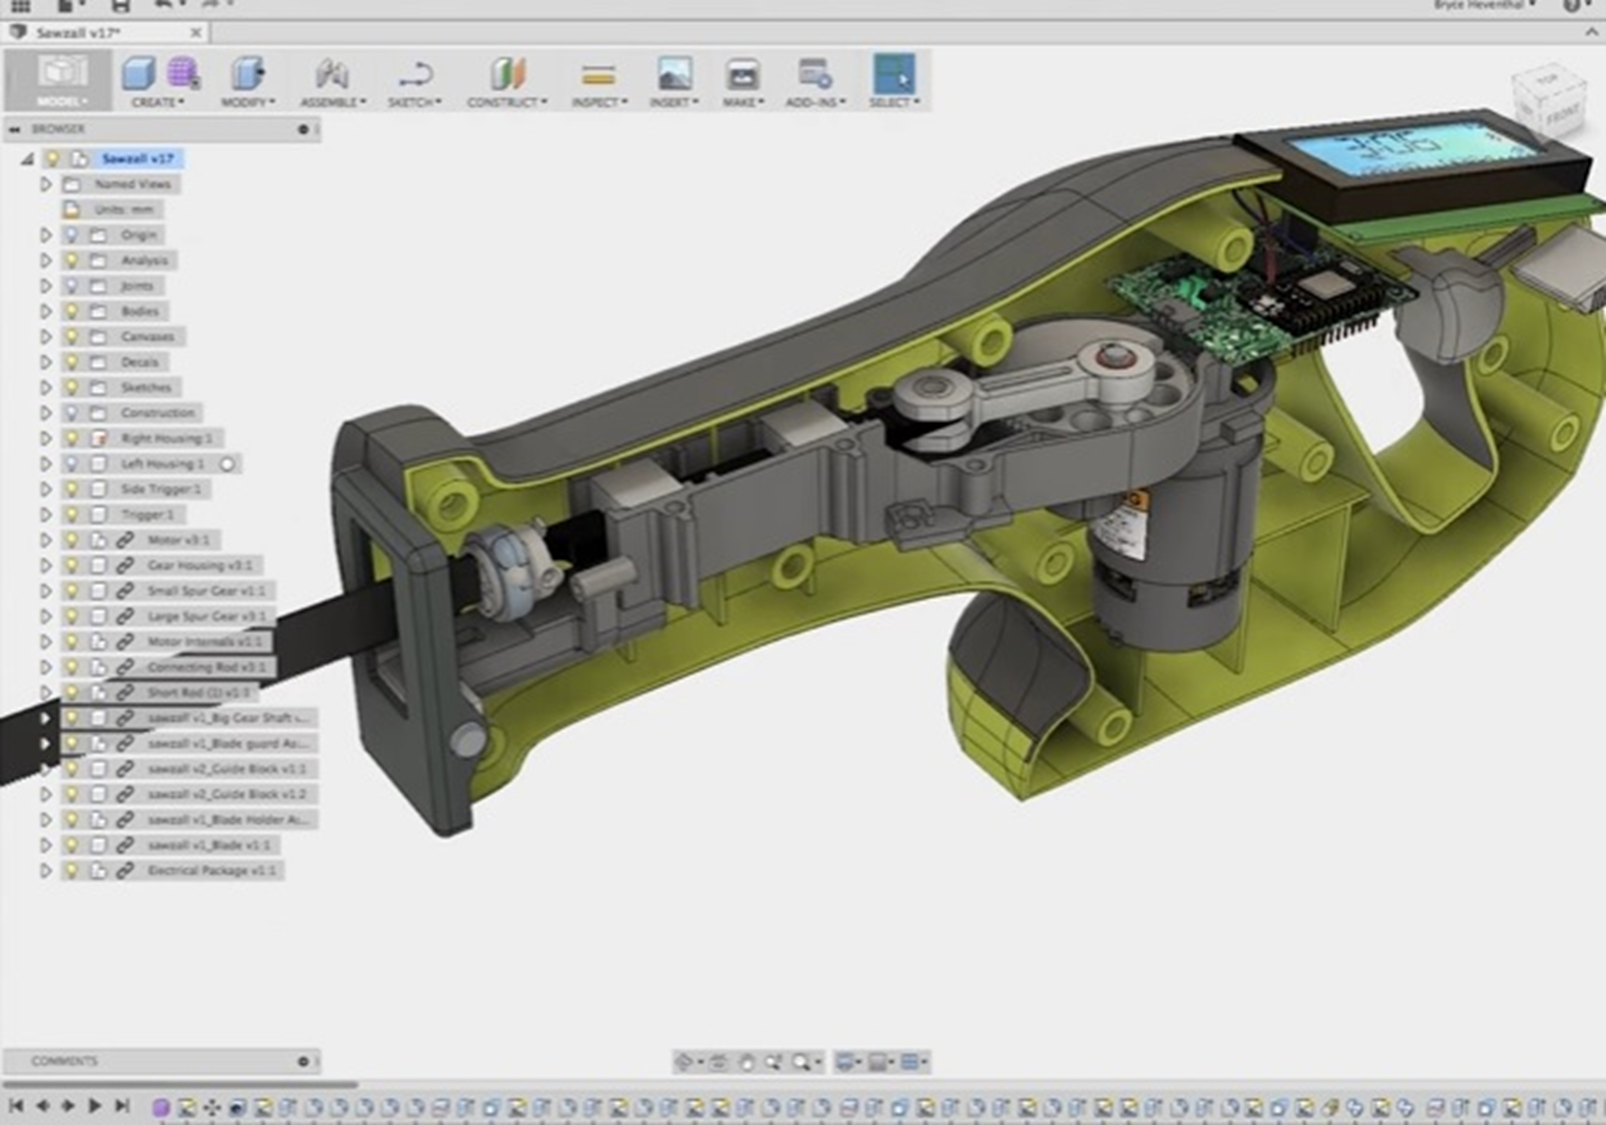Hide the Right Housing:1 component via lightbulb
The image size is (1606, 1125).
pyautogui.click(x=71, y=438)
